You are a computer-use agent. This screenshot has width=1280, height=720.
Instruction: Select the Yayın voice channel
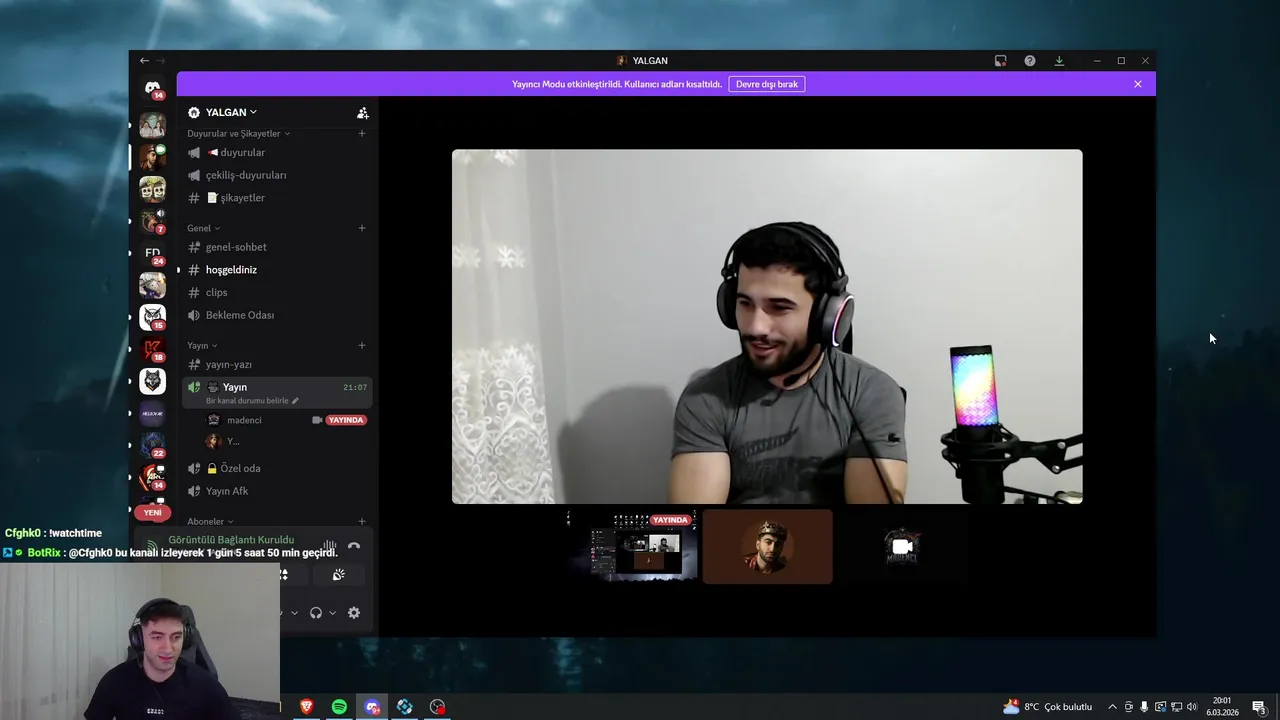click(277, 392)
